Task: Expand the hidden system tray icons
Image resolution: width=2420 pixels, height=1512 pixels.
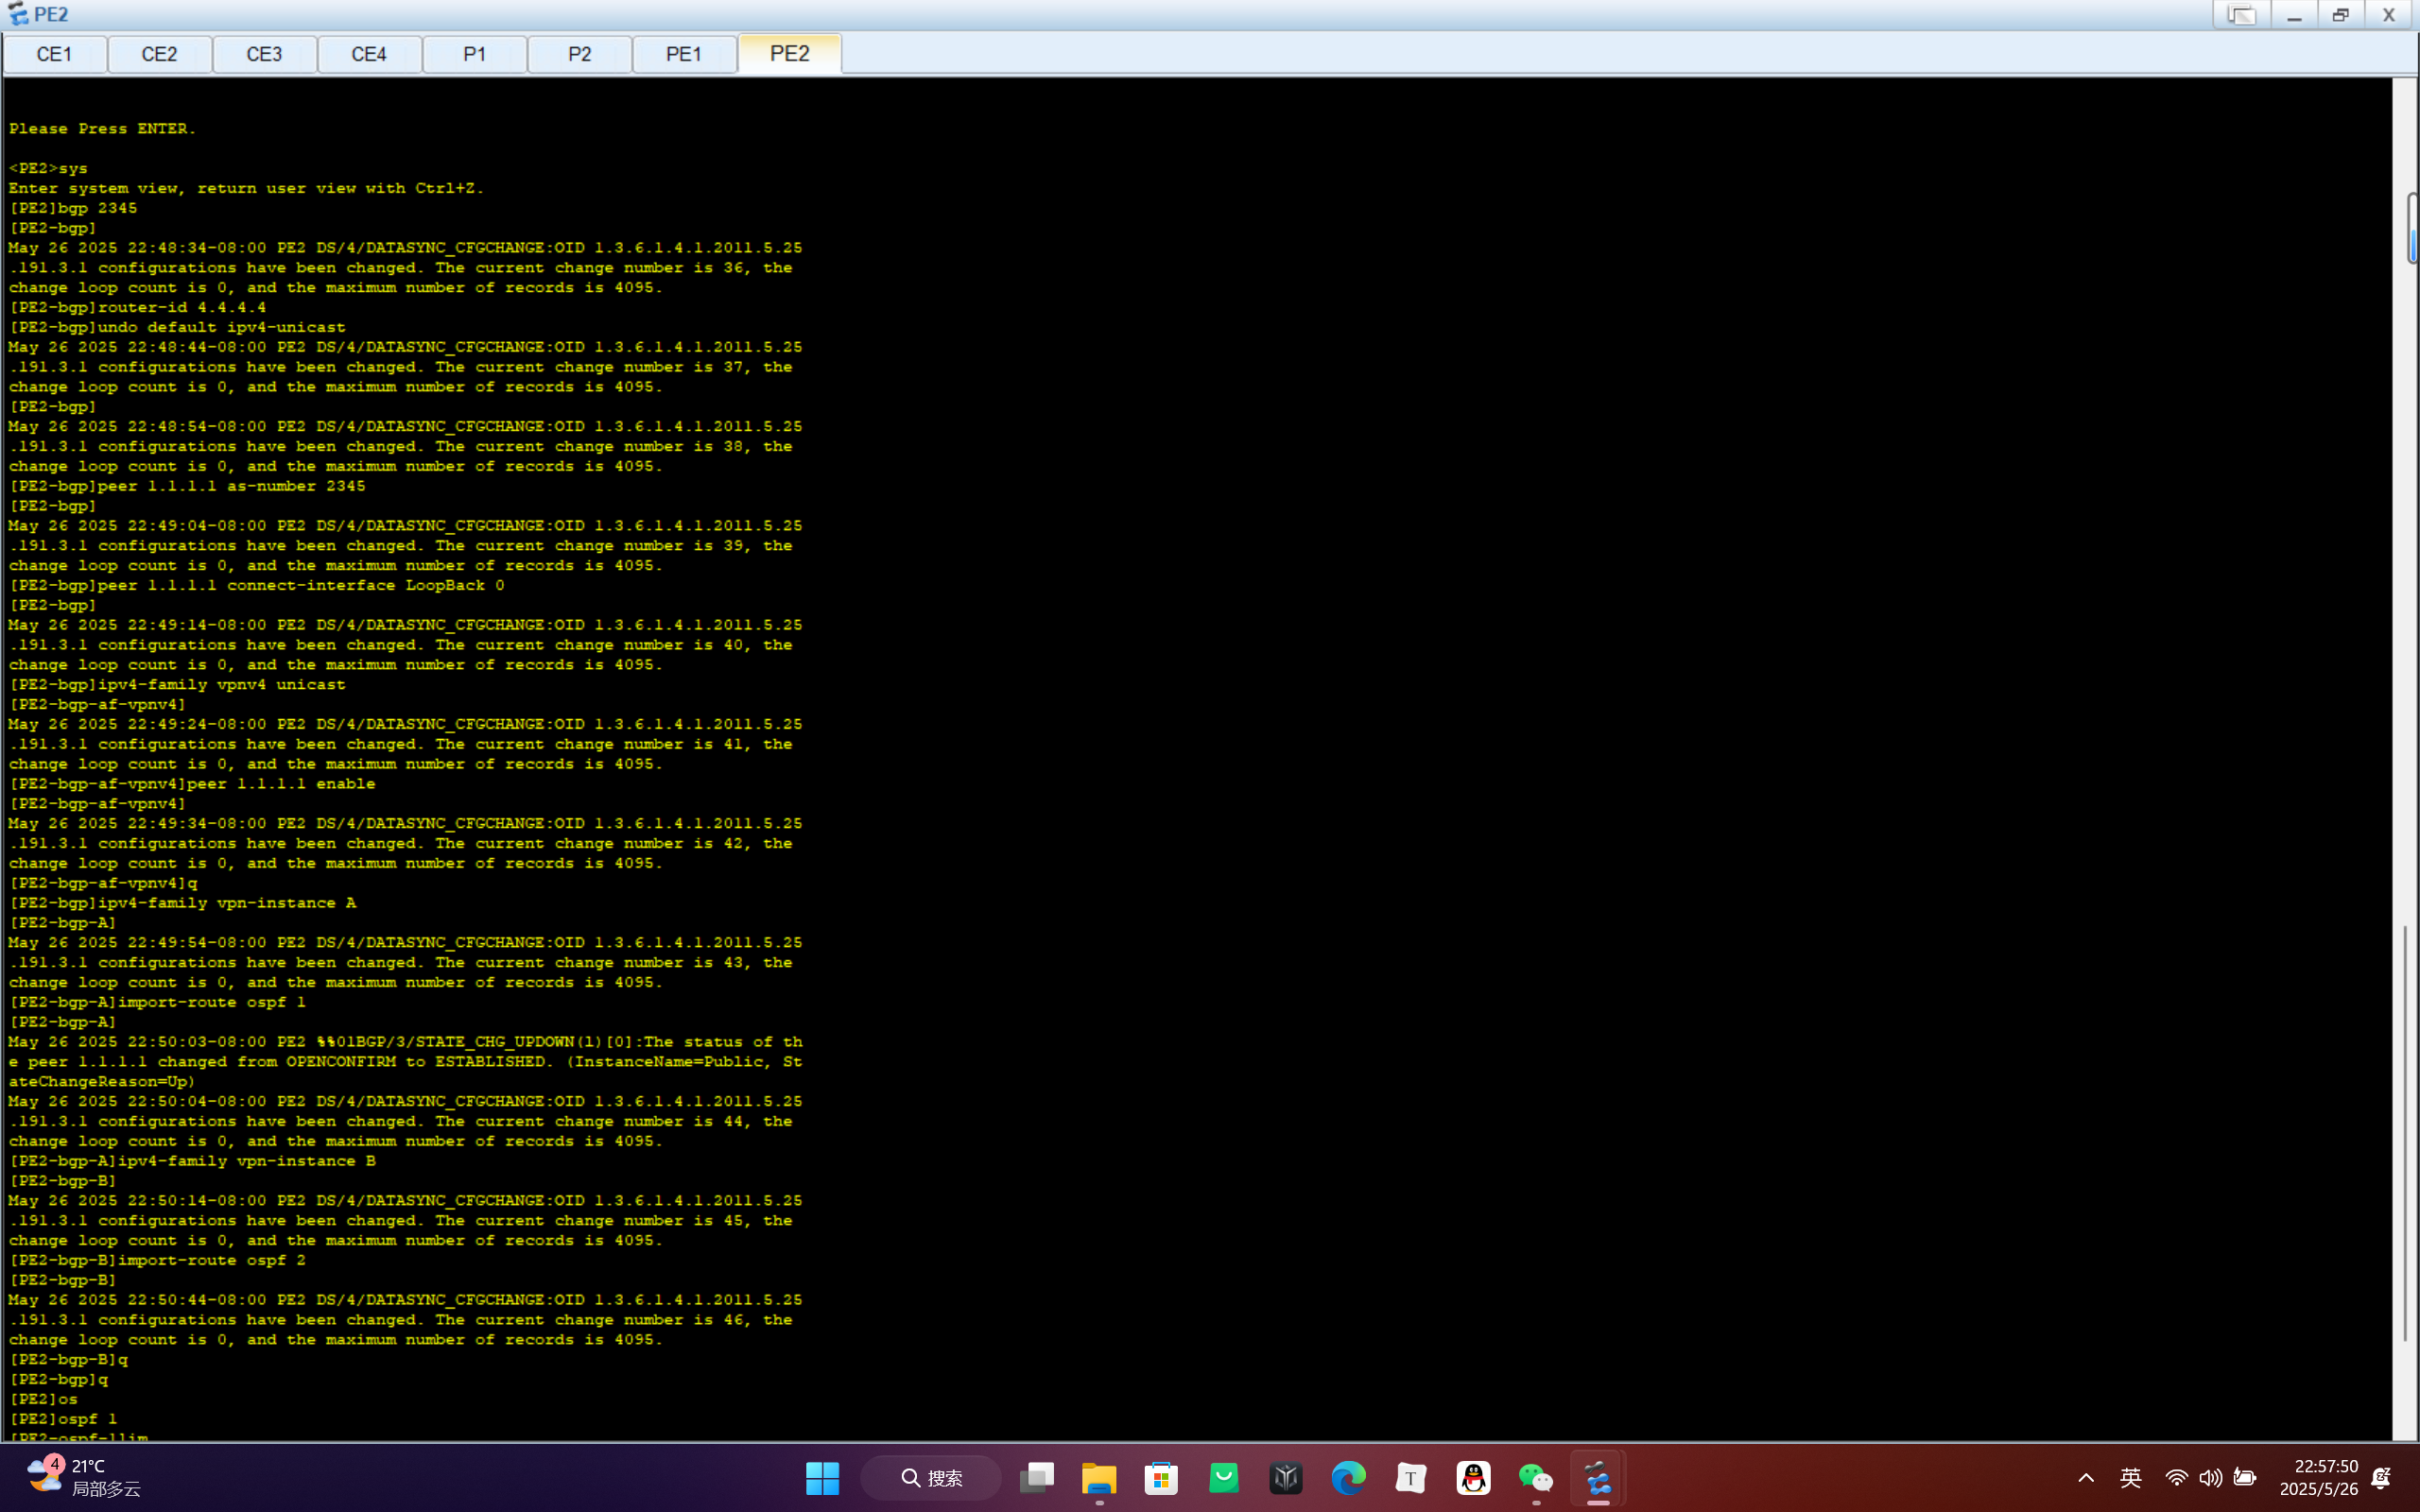Action: [2086, 1478]
